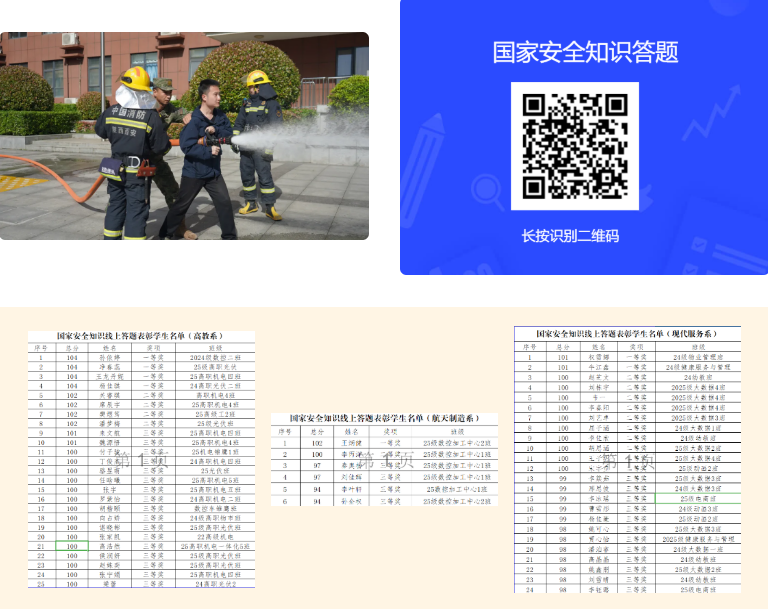768x609 pixels.
Task: Click score 94 in 航天制造系 row 5
Action: pos(317,489)
